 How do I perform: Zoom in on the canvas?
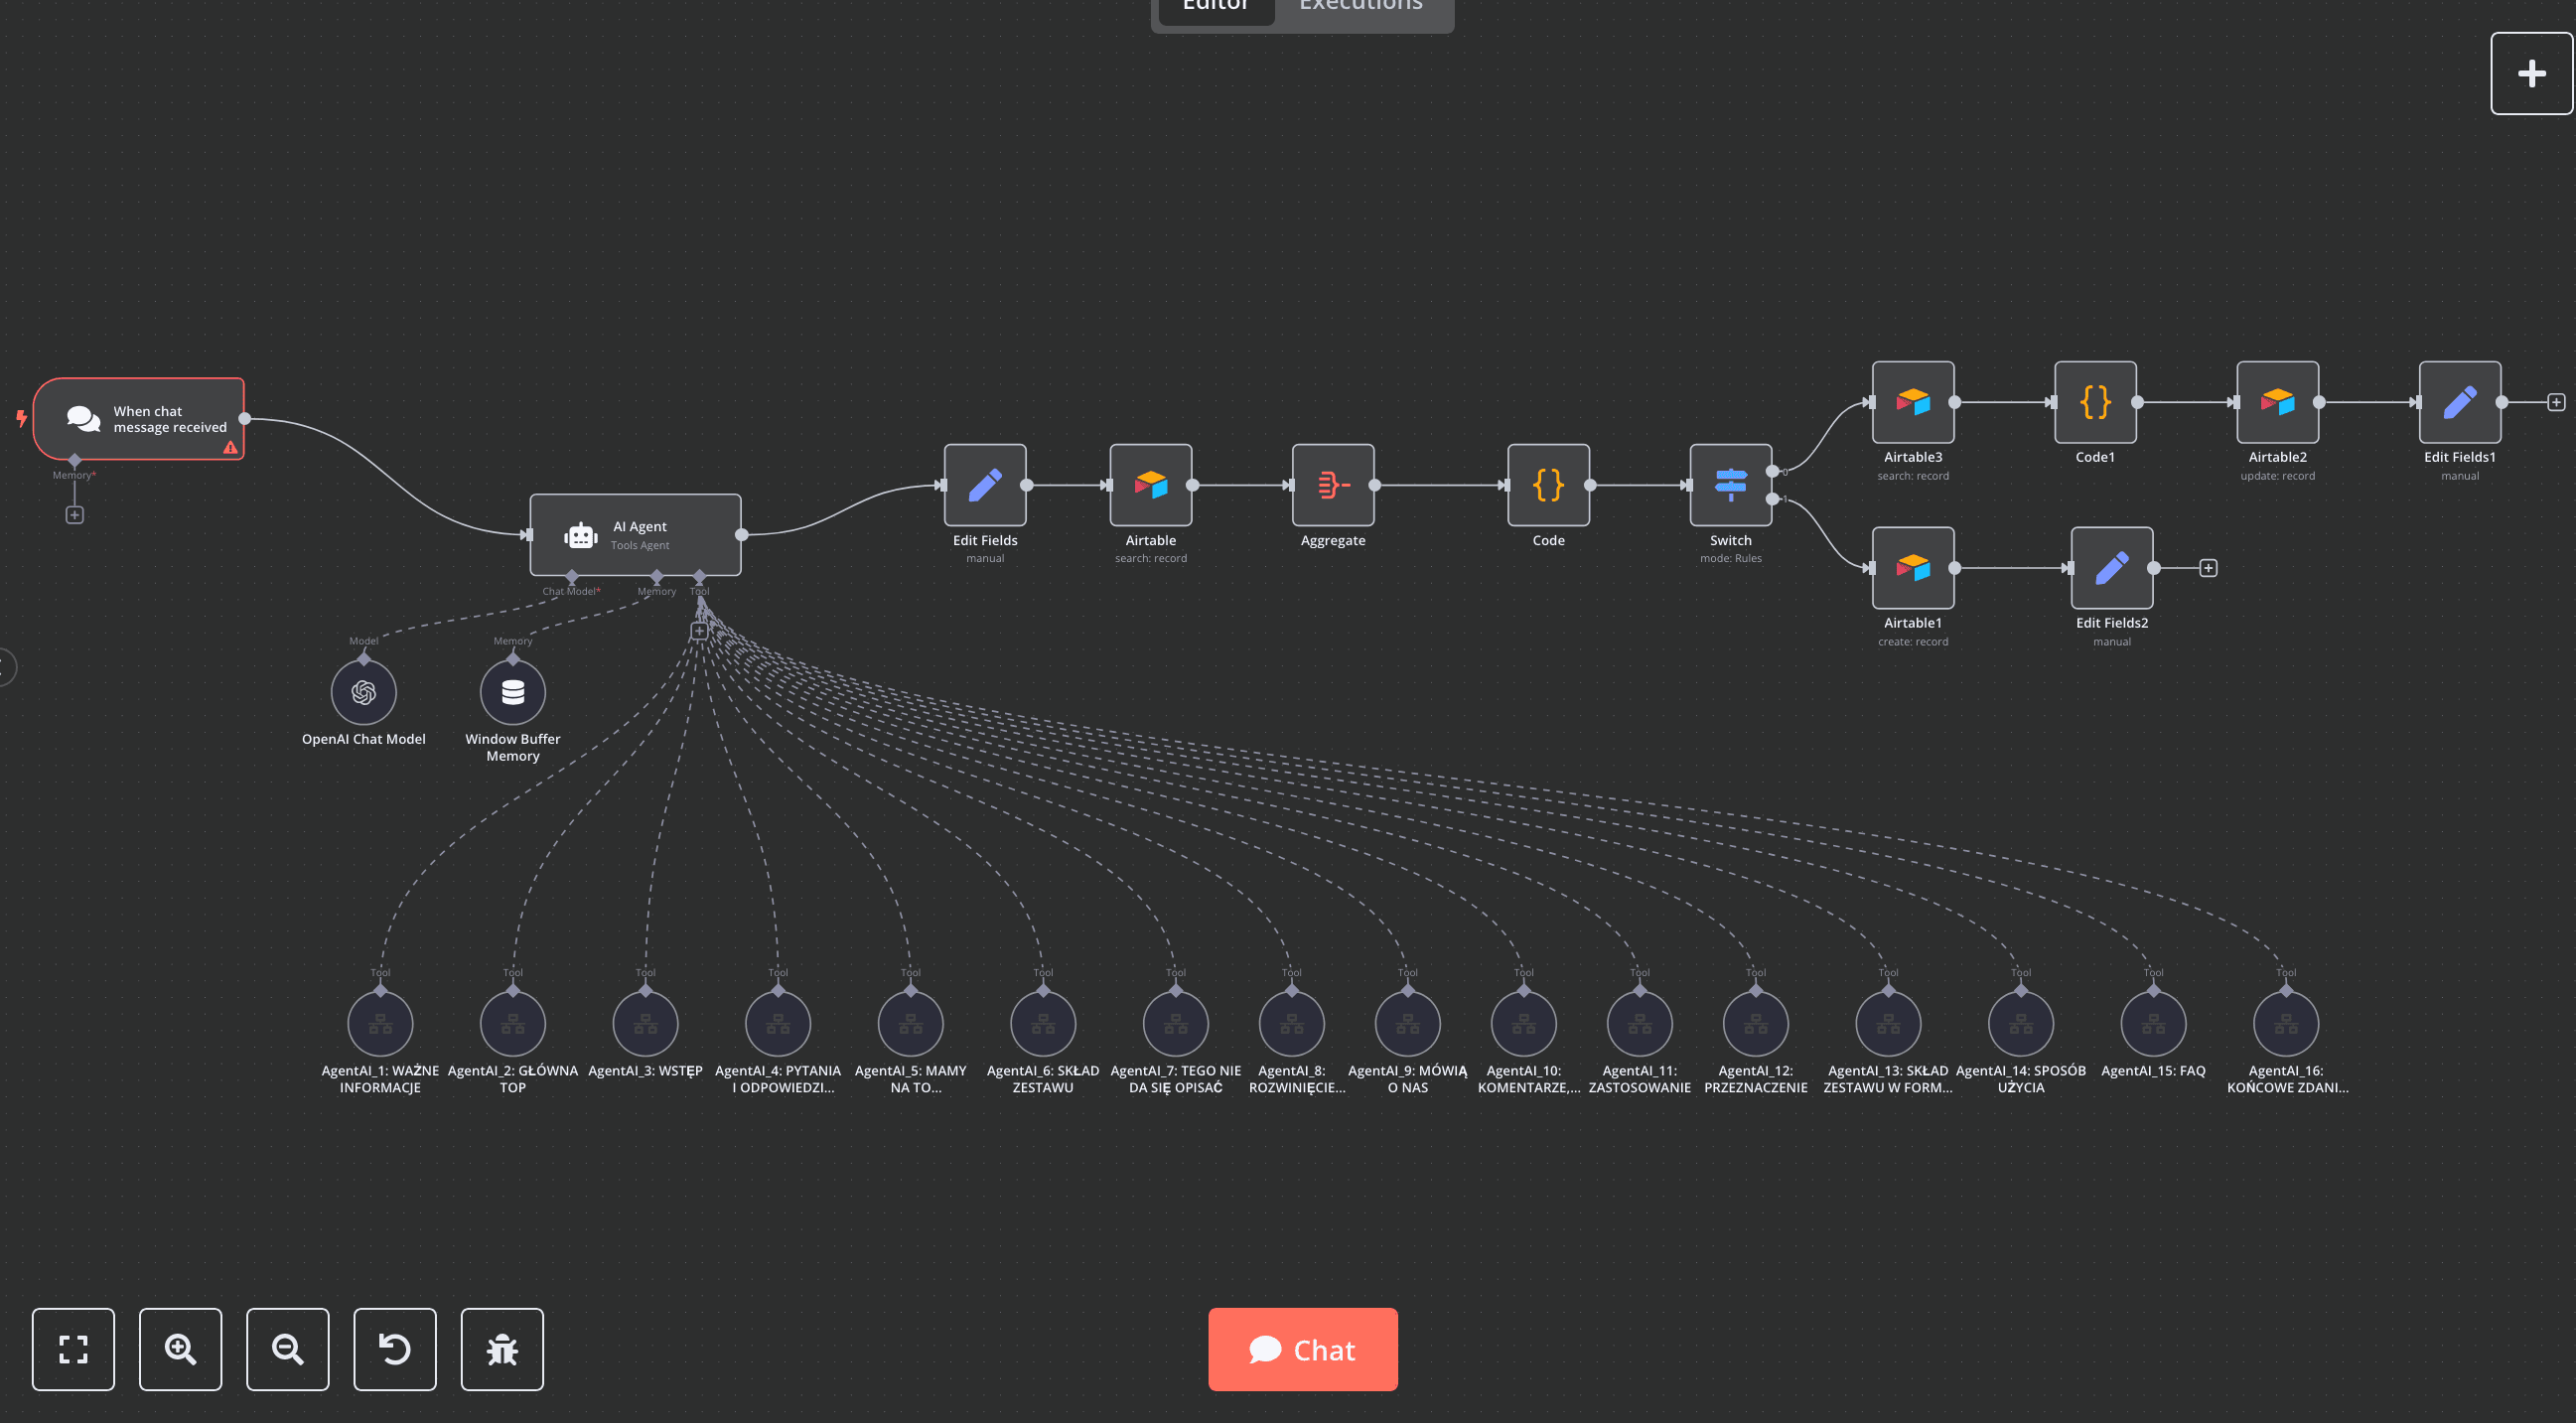pyautogui.click(x=180, y=1350)
